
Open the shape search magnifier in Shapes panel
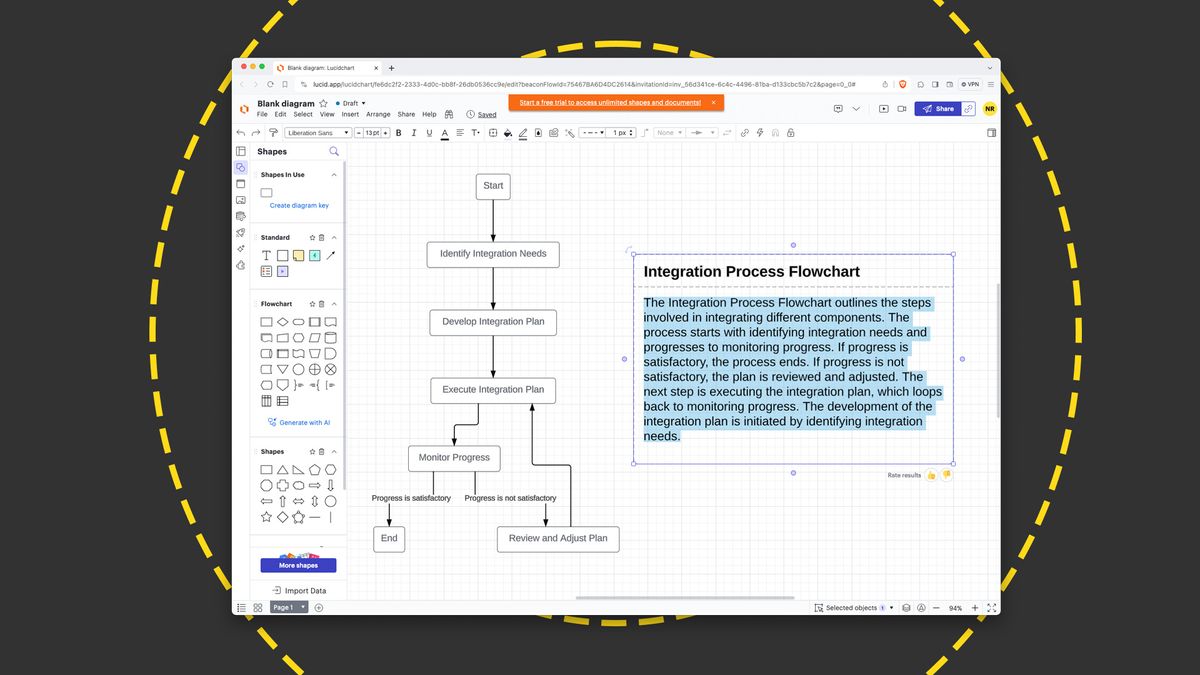click(x=334, y=151)
